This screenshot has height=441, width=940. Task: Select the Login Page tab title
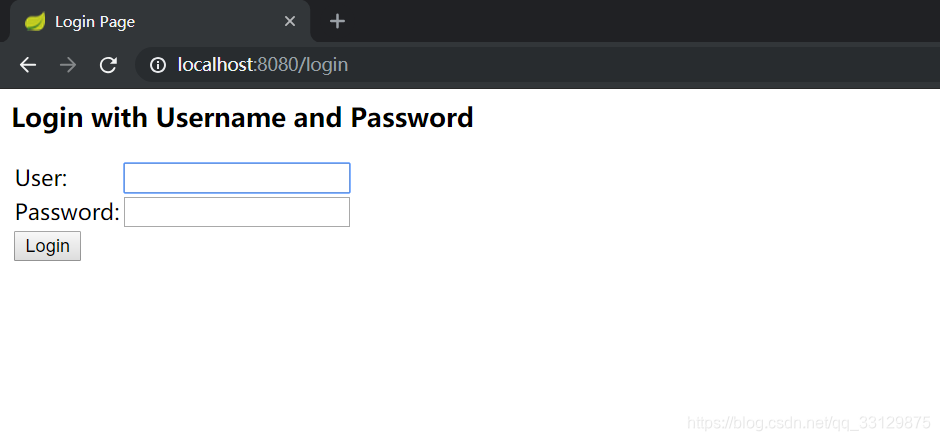coord(95,22)
